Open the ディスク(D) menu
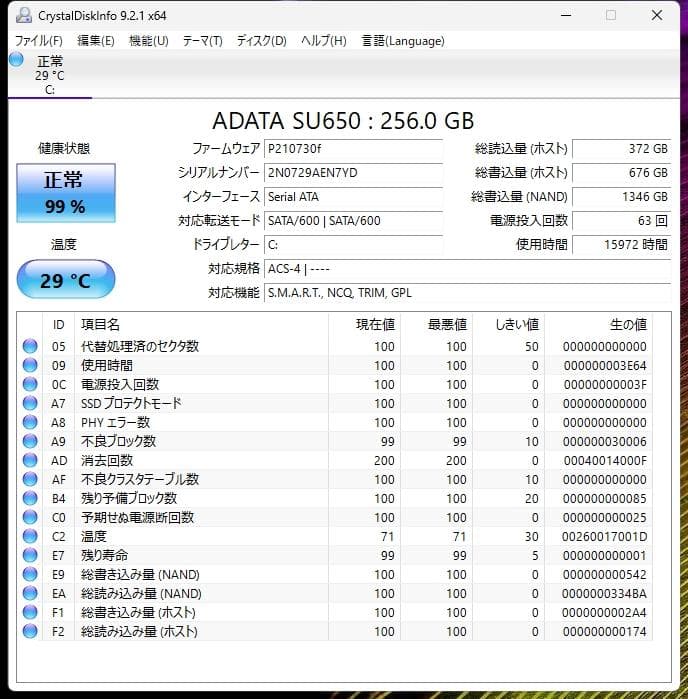 coord(261,41)
